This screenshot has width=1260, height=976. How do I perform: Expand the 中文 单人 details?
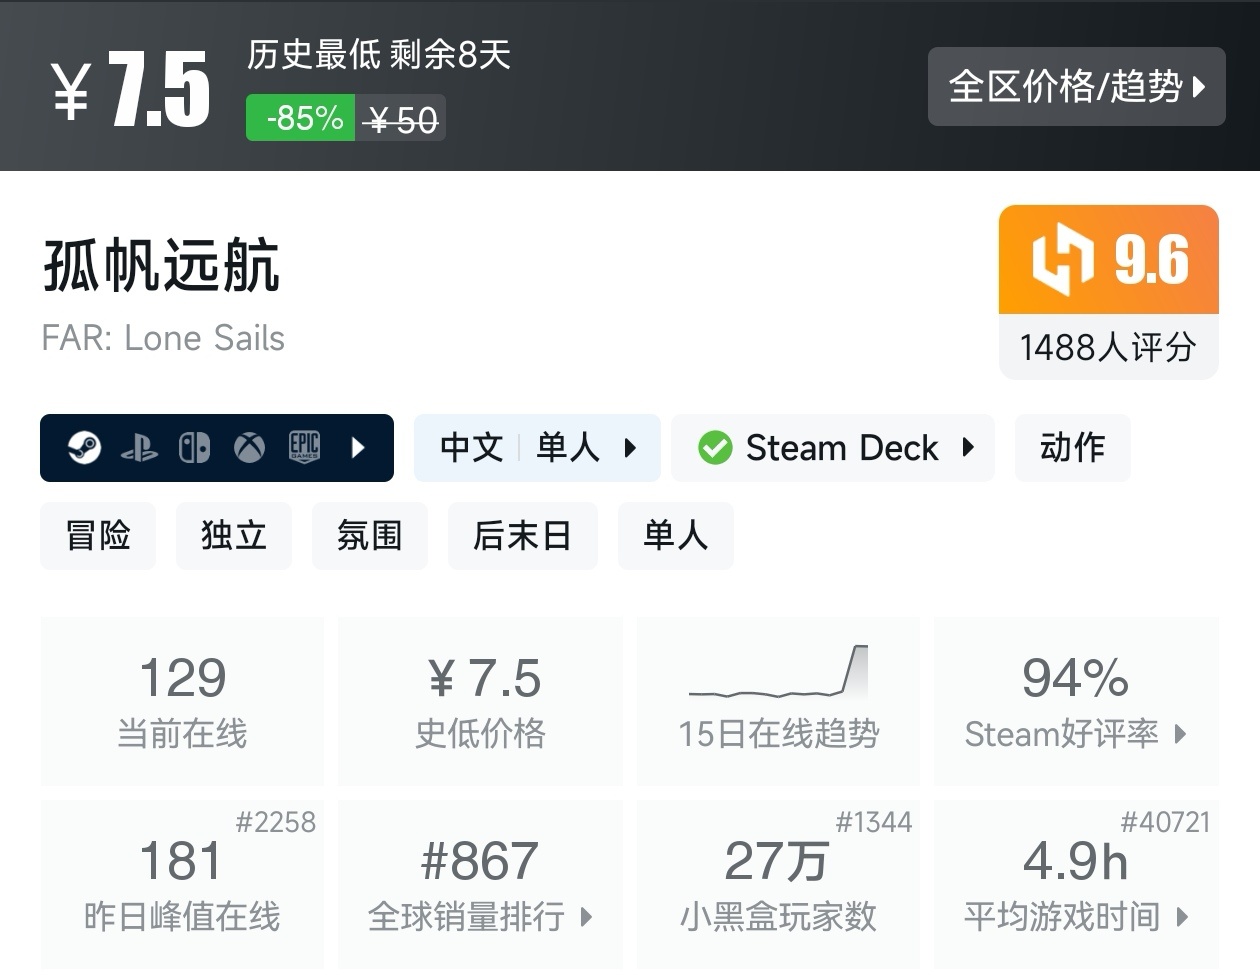632,448
